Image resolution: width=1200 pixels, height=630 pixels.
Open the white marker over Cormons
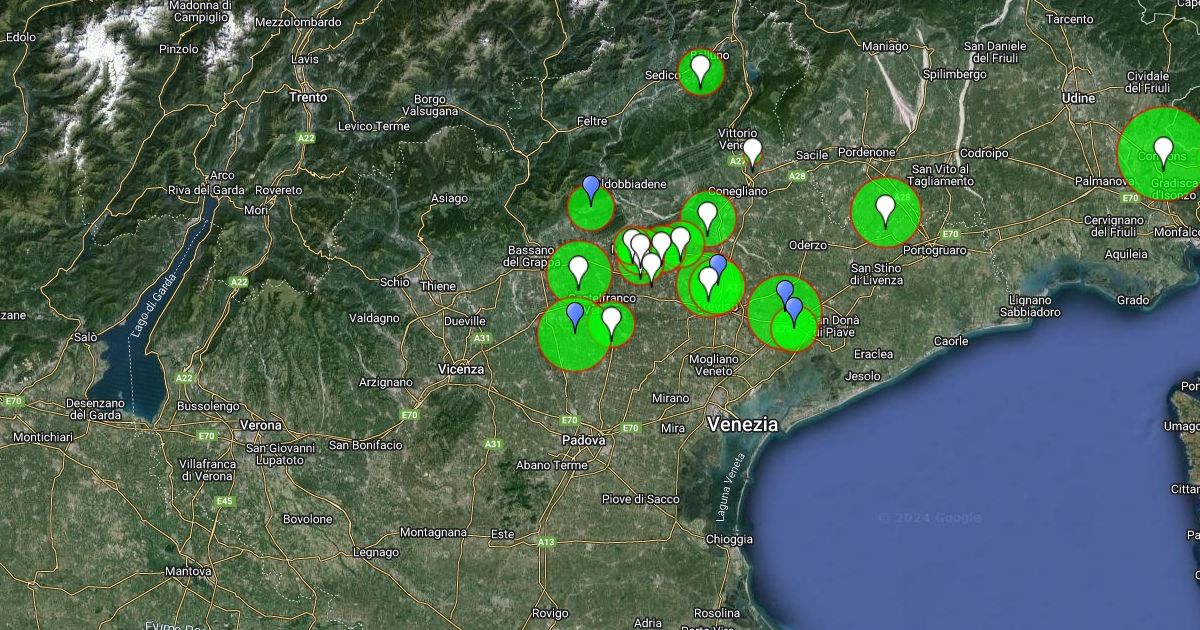point(1162,151)
